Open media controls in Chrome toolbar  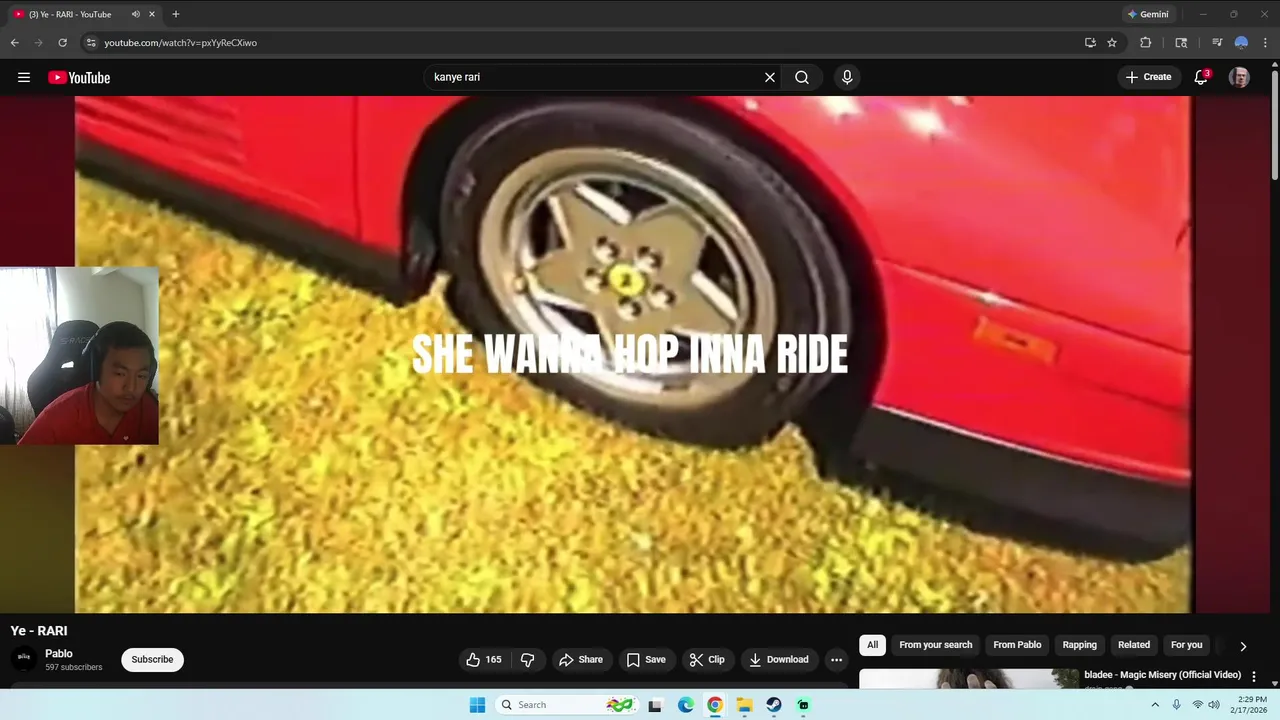click(x=1217, y=42)
